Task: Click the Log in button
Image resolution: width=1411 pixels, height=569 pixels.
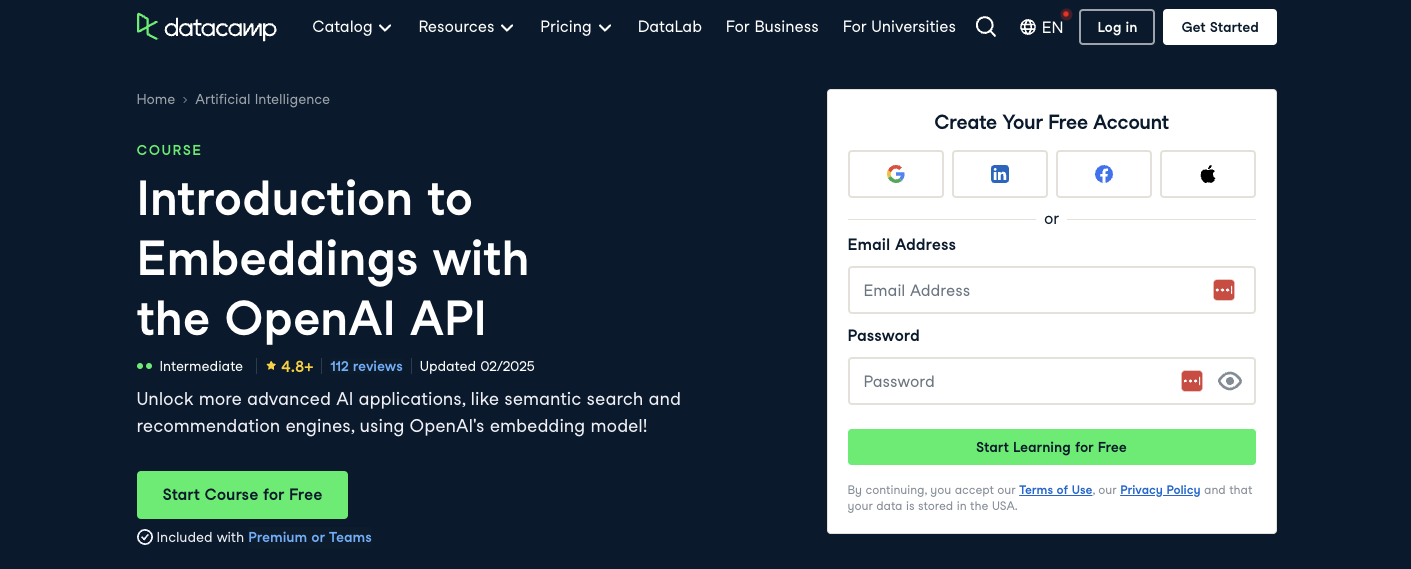Action: click(x=1117, y=27)
